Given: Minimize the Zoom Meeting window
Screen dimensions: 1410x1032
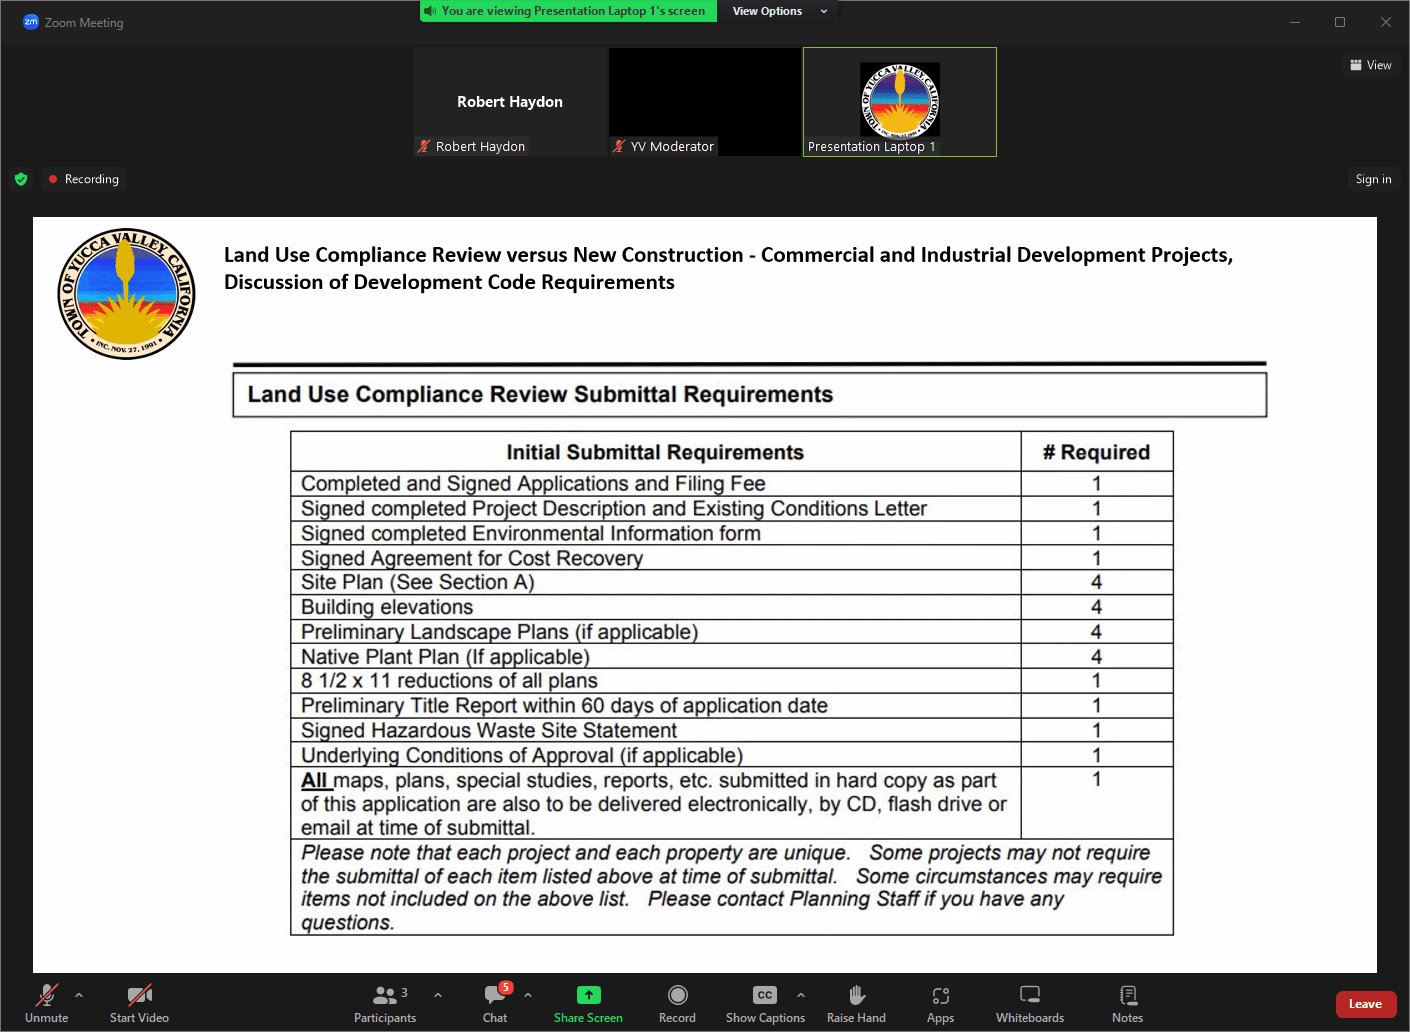Looking at the screenshot, I should [x=1295, y=22].
